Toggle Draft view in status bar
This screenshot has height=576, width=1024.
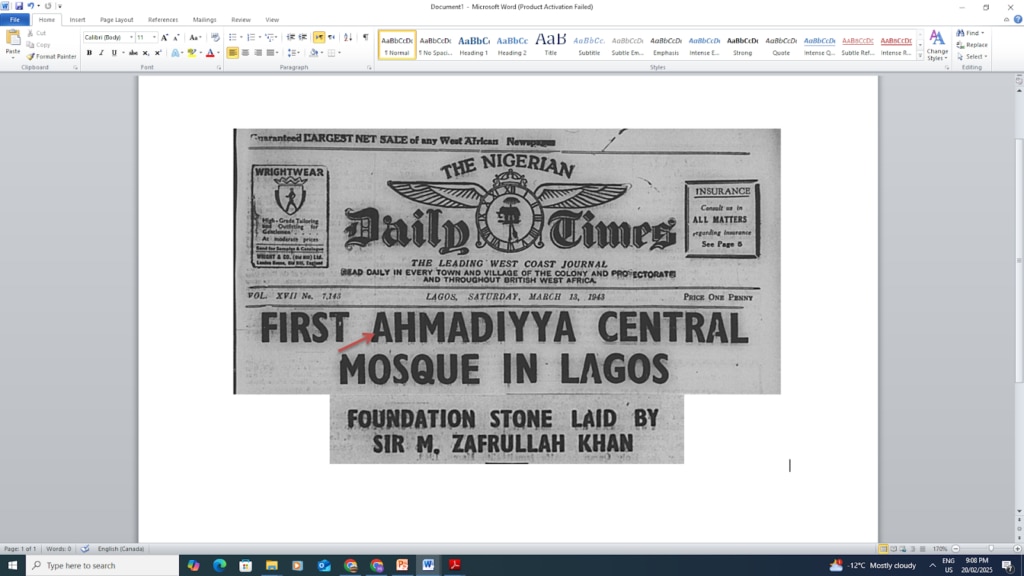coord(923,549)
